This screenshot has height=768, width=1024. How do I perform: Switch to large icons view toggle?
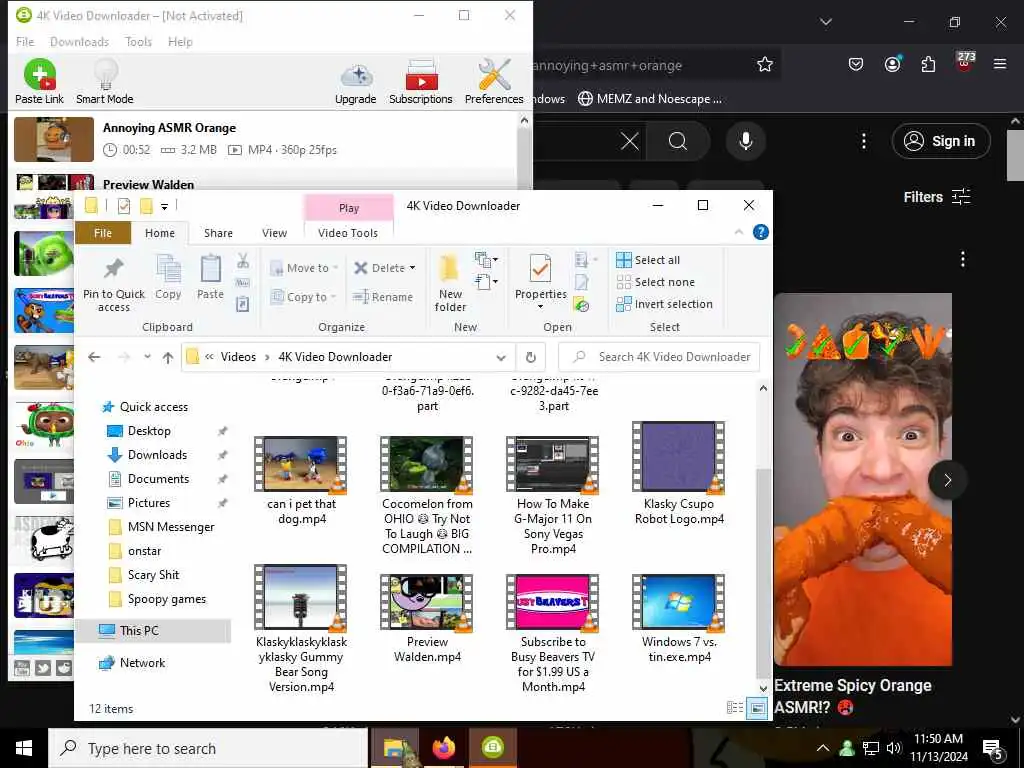757,708
